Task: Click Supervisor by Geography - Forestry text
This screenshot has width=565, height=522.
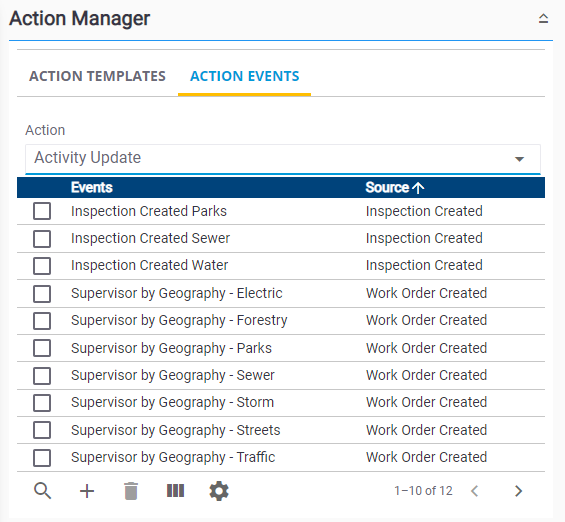Action: 179,320
